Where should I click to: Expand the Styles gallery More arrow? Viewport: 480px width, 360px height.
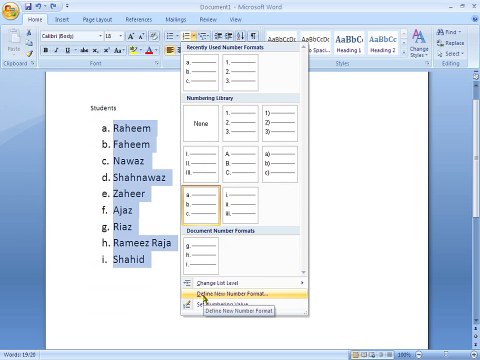click(404, 52)
